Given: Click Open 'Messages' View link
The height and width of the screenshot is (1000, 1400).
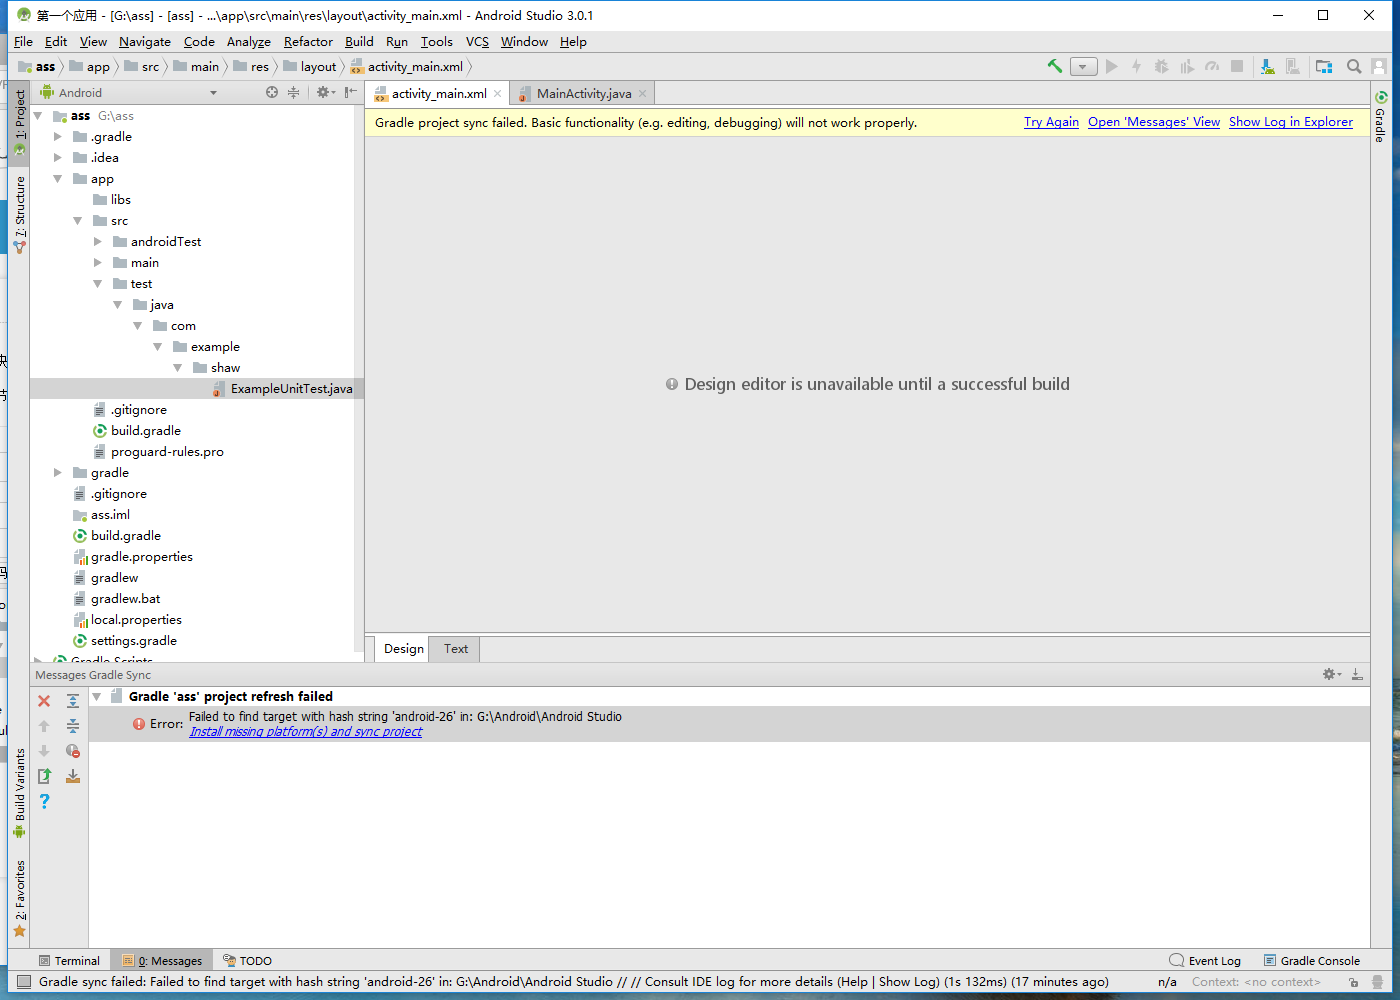Looking at the screenshot, I should tap(1154, 122).
